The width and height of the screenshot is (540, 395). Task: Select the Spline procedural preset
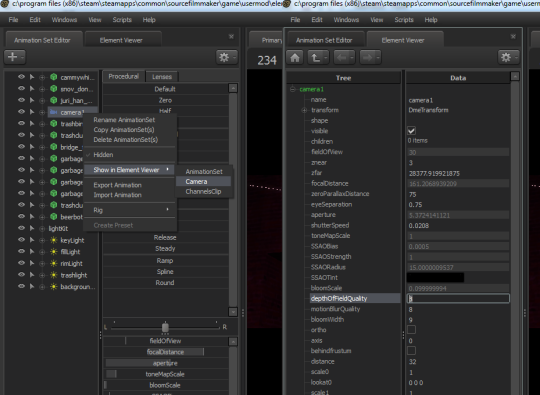coord(165,271)
